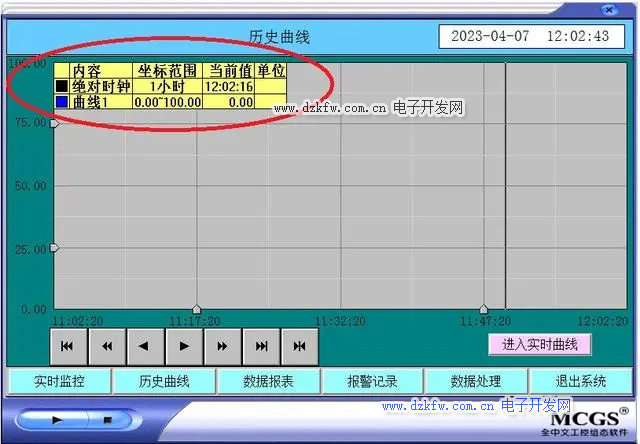Click the 退出系统 button
640x444 pixels.
[x=580, y=381]
